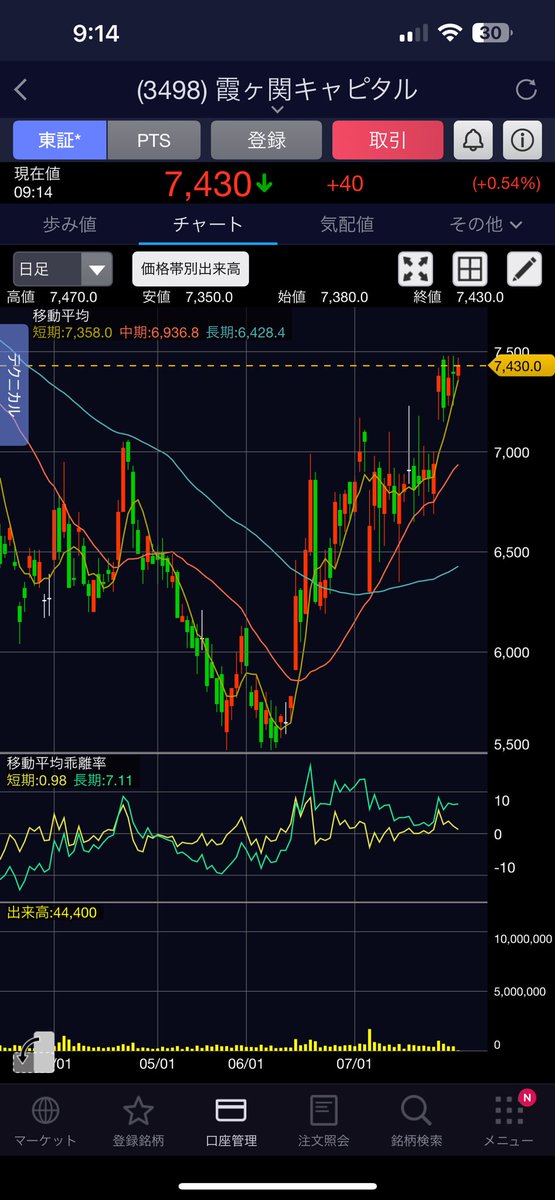Tap the 06/01 date axis label

[246, 1065]
